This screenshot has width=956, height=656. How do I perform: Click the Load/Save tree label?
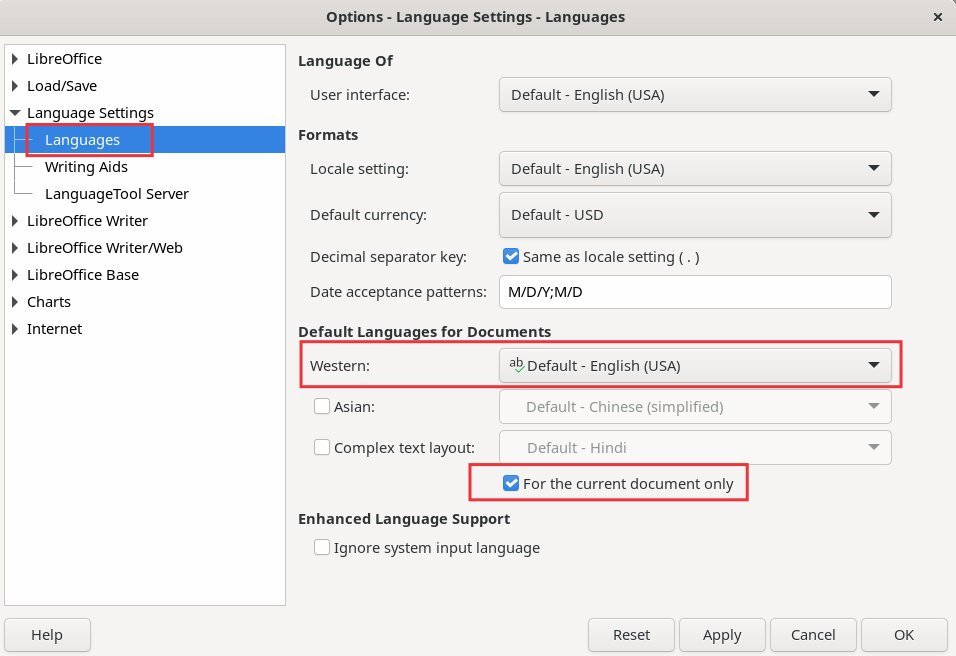click(62, 86)
